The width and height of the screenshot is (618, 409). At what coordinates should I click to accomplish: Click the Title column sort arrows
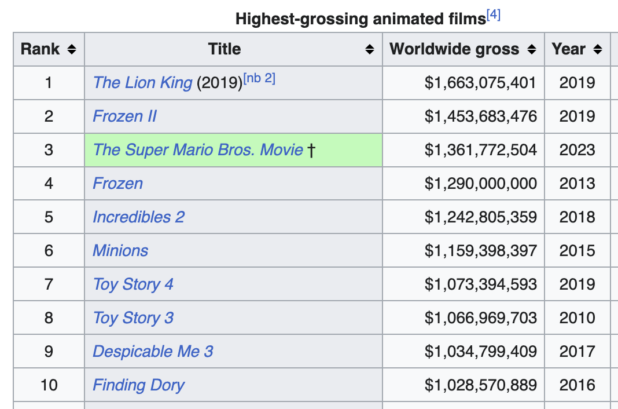click(x=370, y=49)
